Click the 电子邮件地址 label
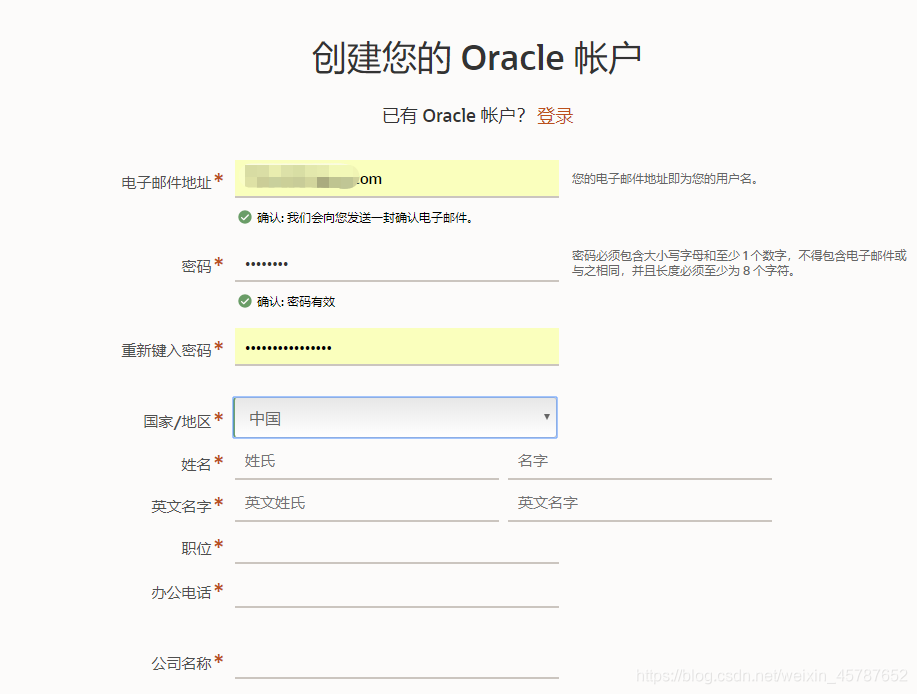 [166, 182]
